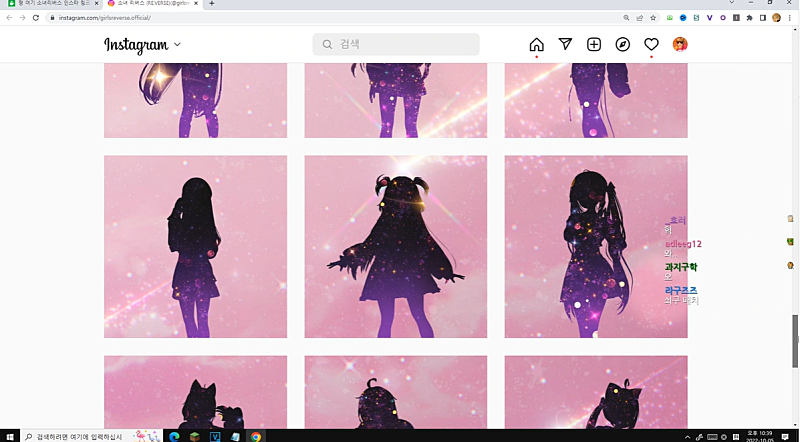Open the Windows Start menu

click(x=10, y=437)
